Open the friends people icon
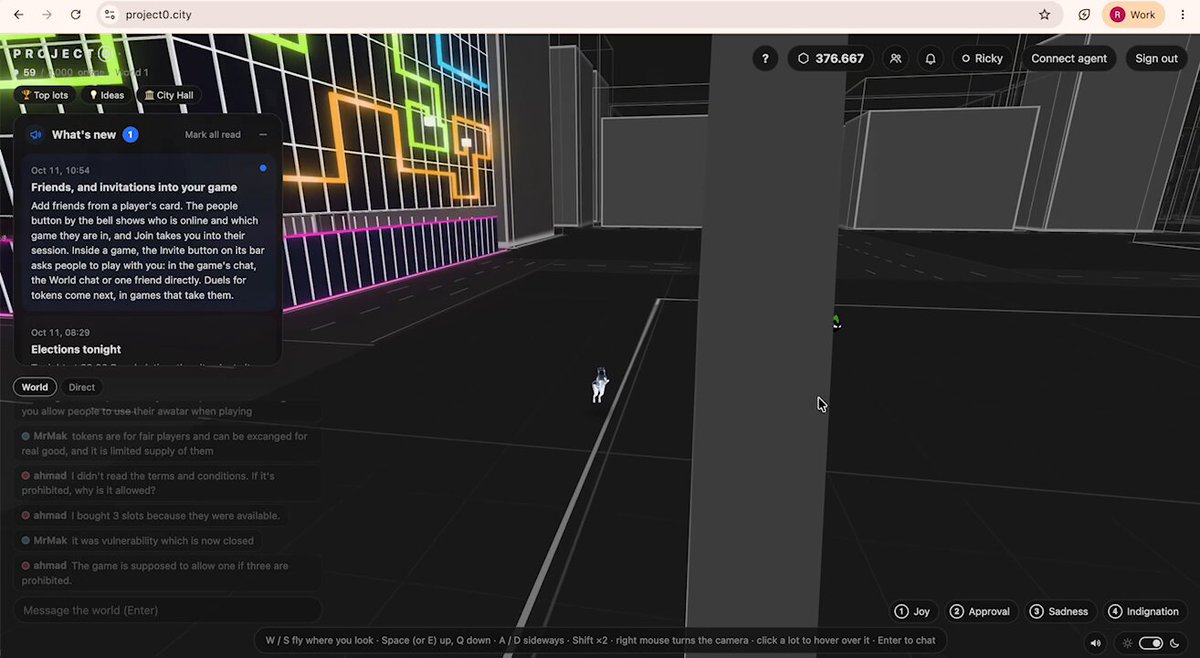This screenshot has width=1200, height=658. tap(896, 58)
